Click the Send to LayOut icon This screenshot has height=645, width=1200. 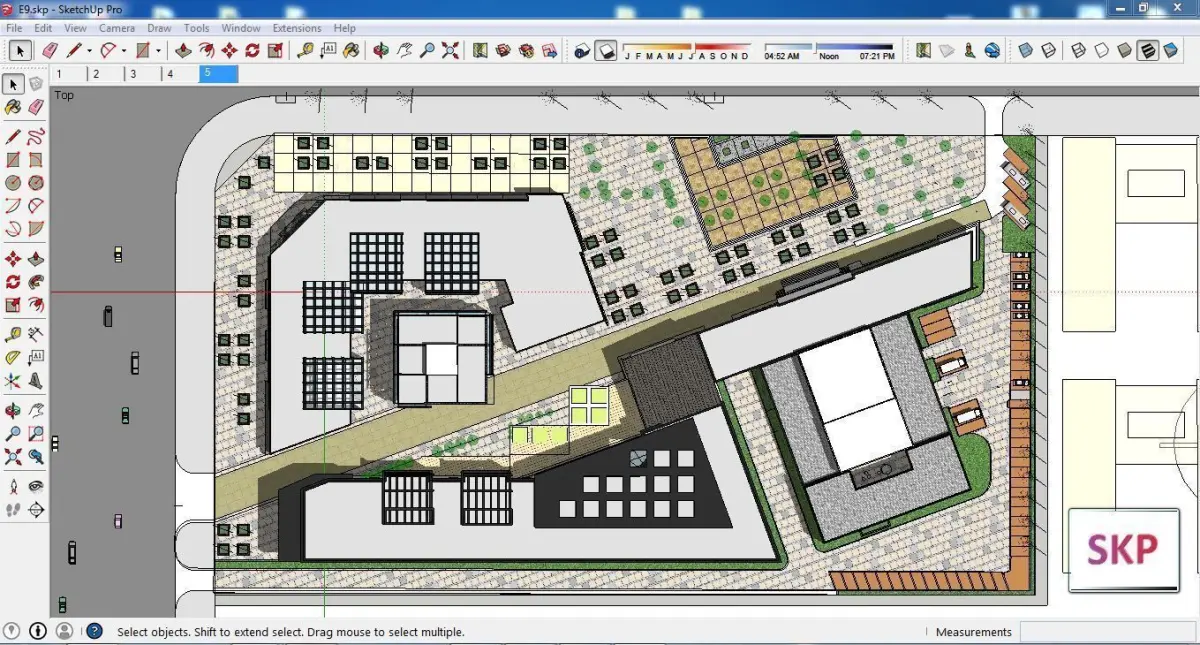pos(549,50)
